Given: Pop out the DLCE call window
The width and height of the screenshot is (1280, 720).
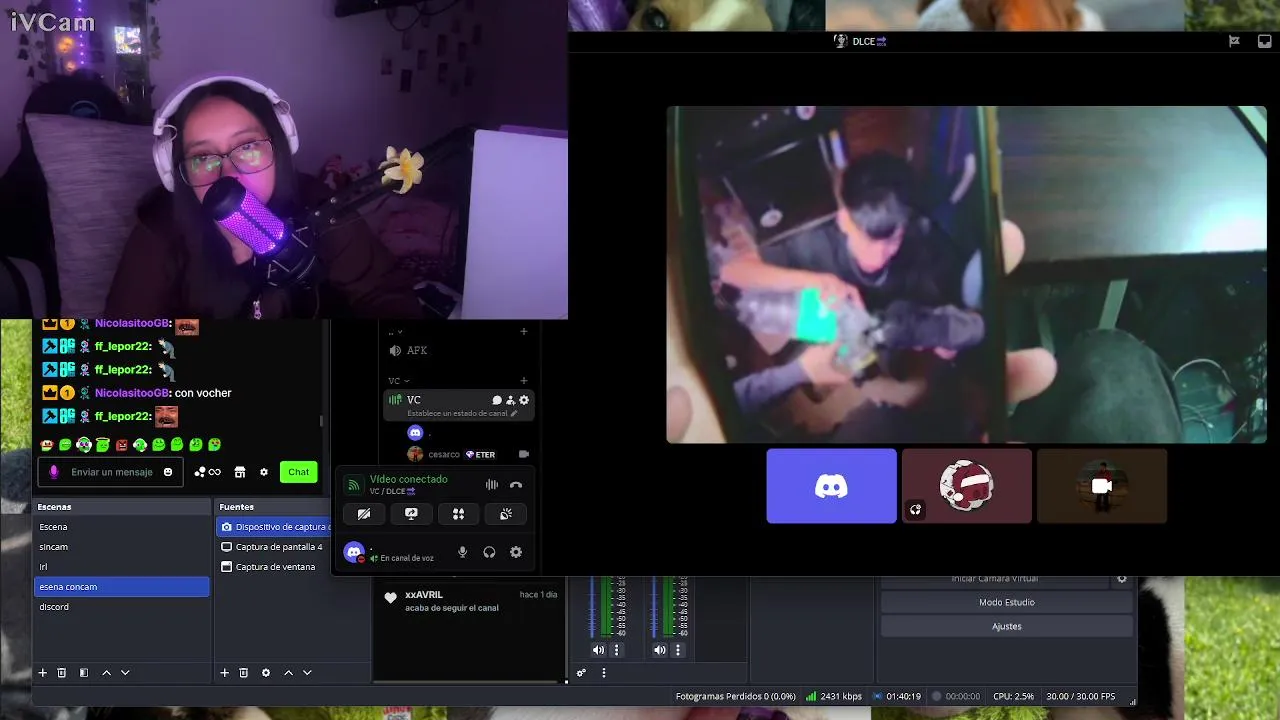Looking at the screenshot, I should tap(1265, 41).
